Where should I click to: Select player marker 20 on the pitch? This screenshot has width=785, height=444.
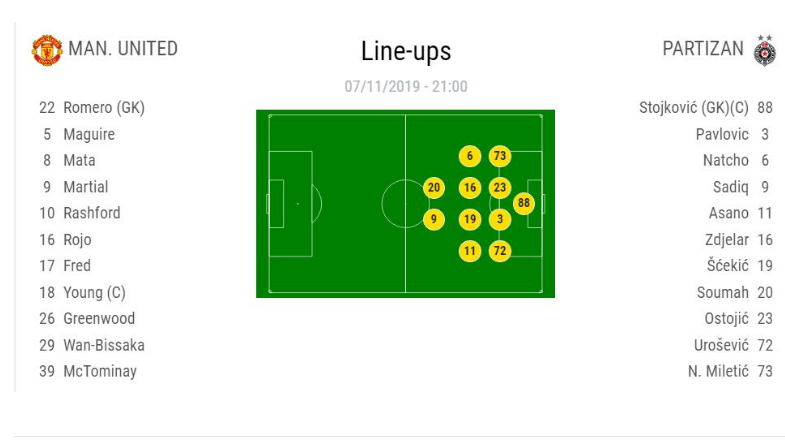(433, 188)
